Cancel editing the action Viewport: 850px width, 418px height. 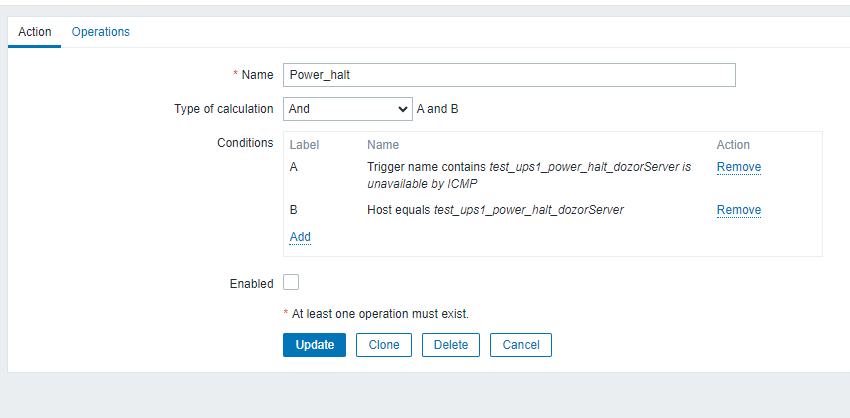[x=521, y=345]
